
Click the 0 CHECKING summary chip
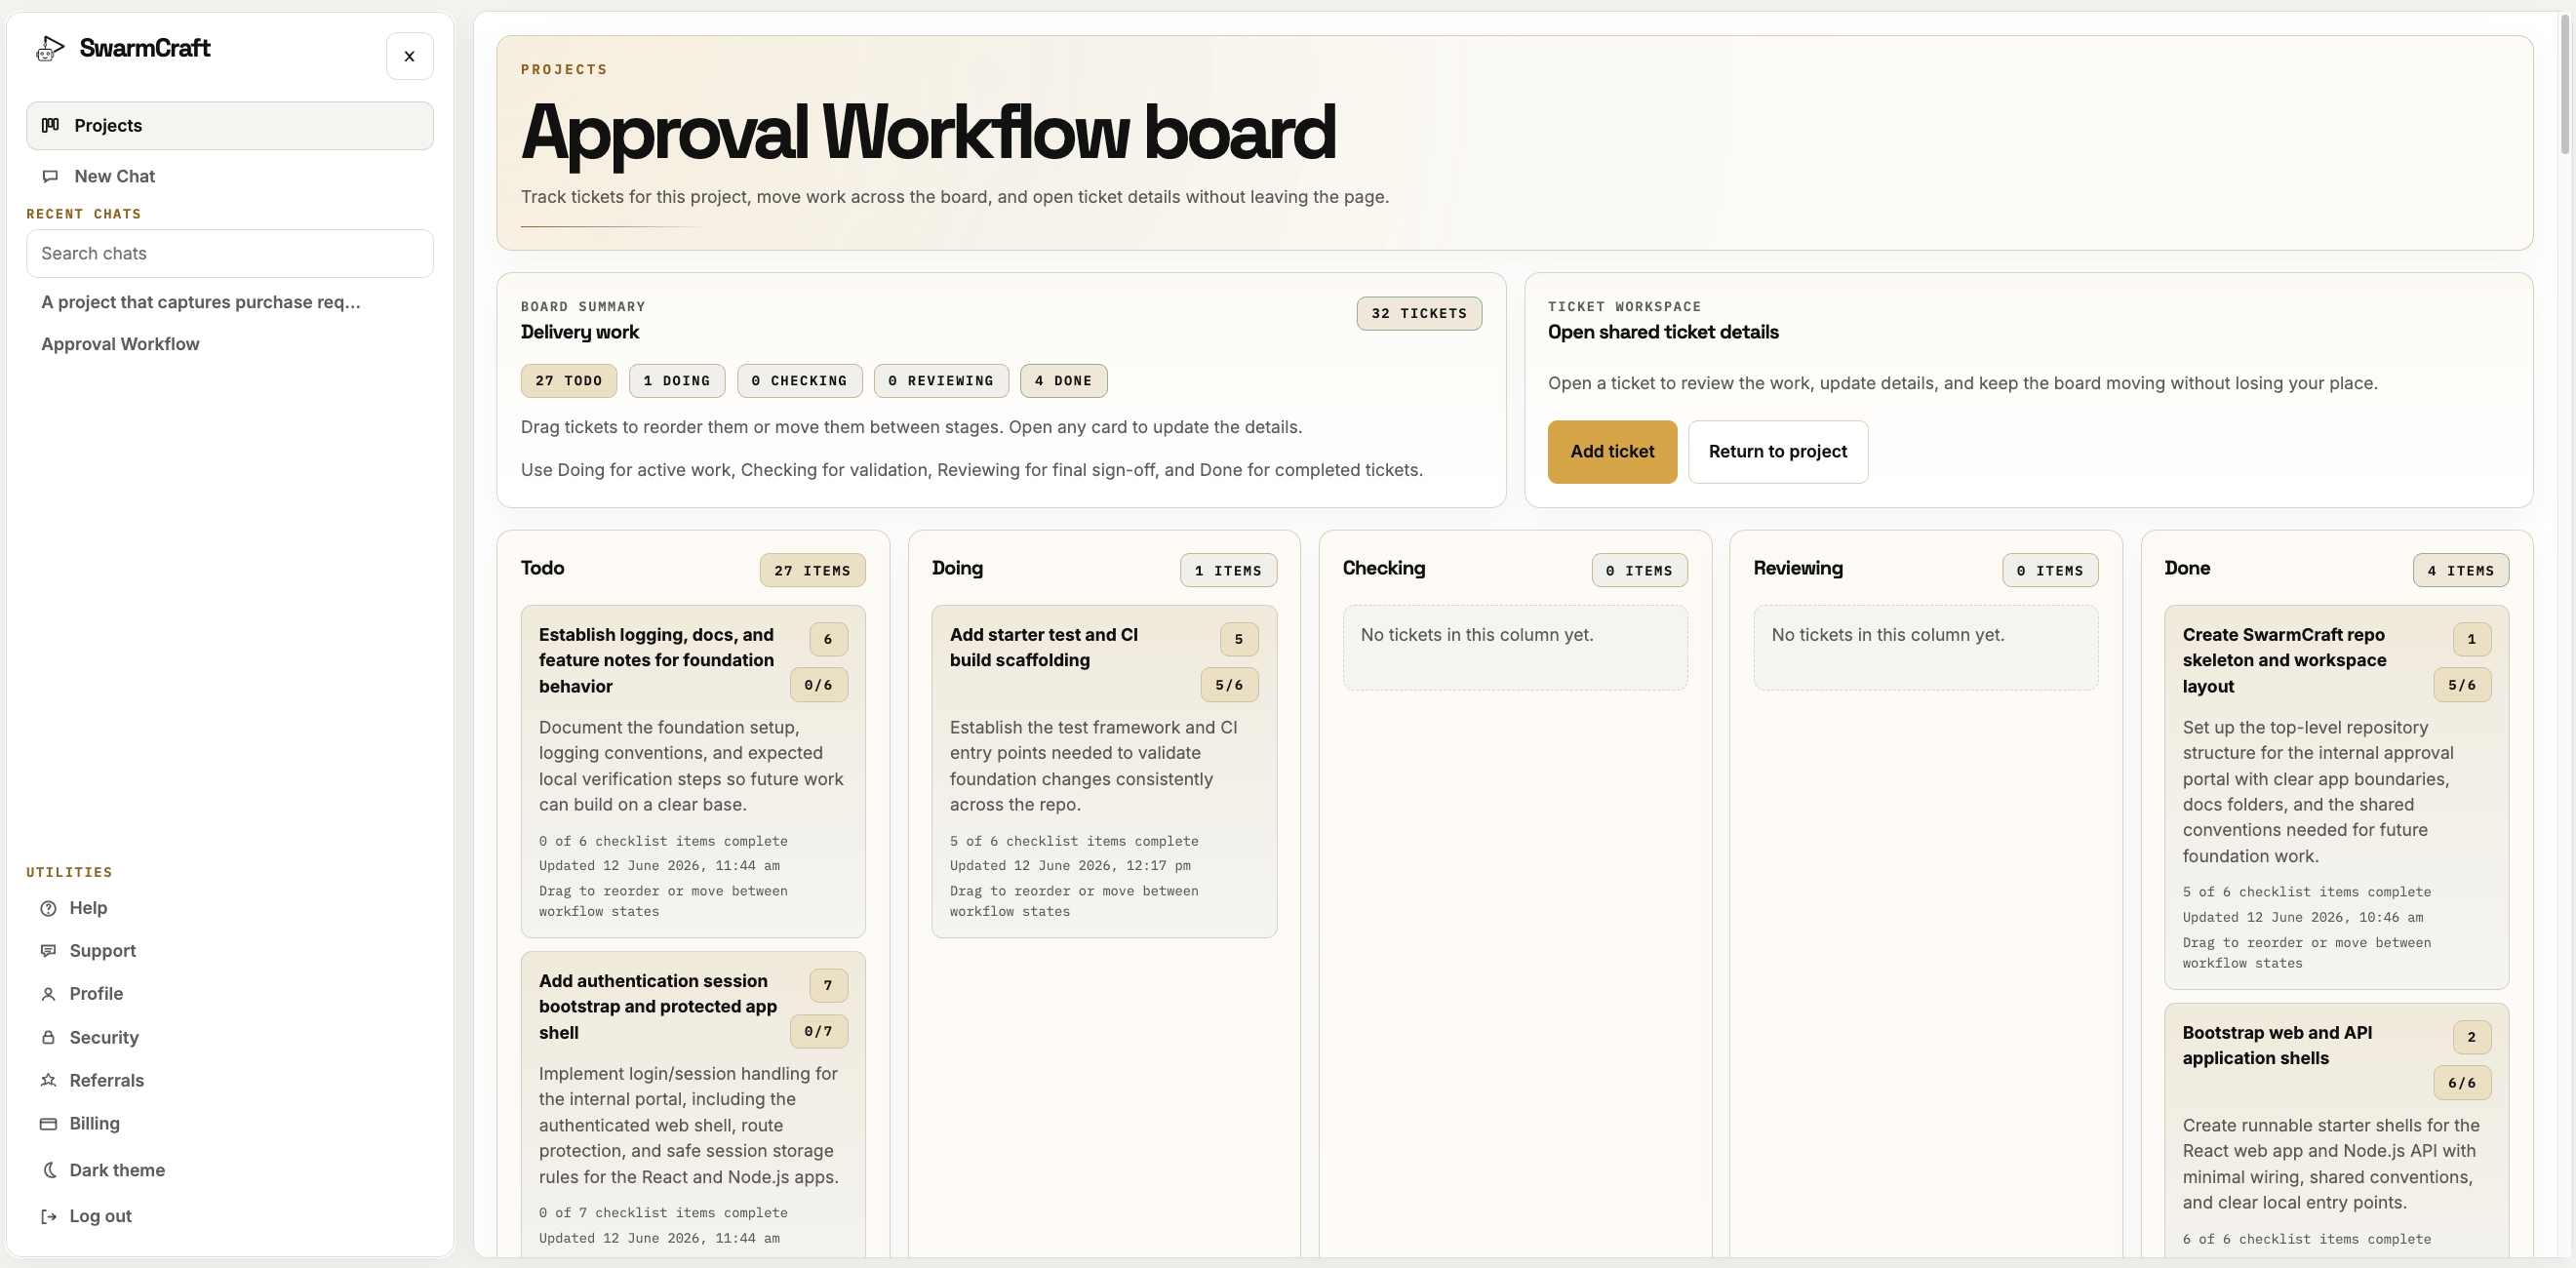799,381
